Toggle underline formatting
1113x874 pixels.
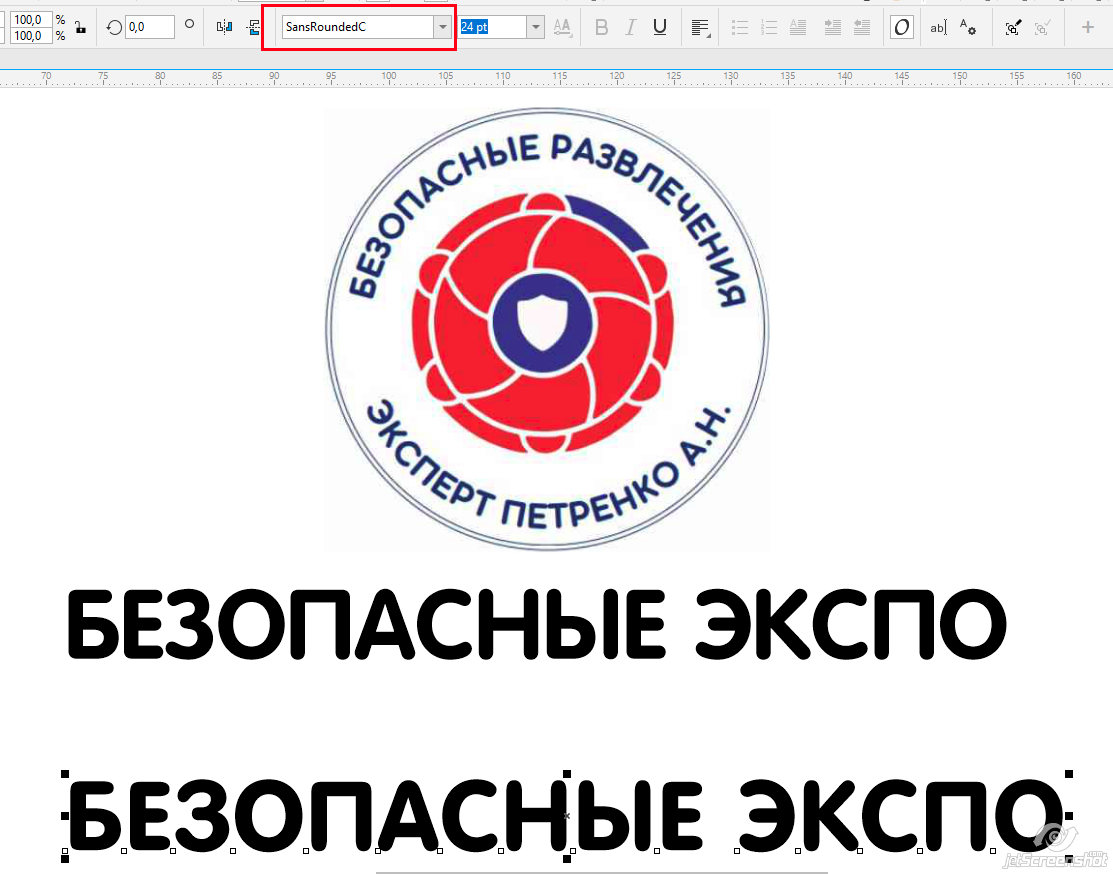pos(659,27)
